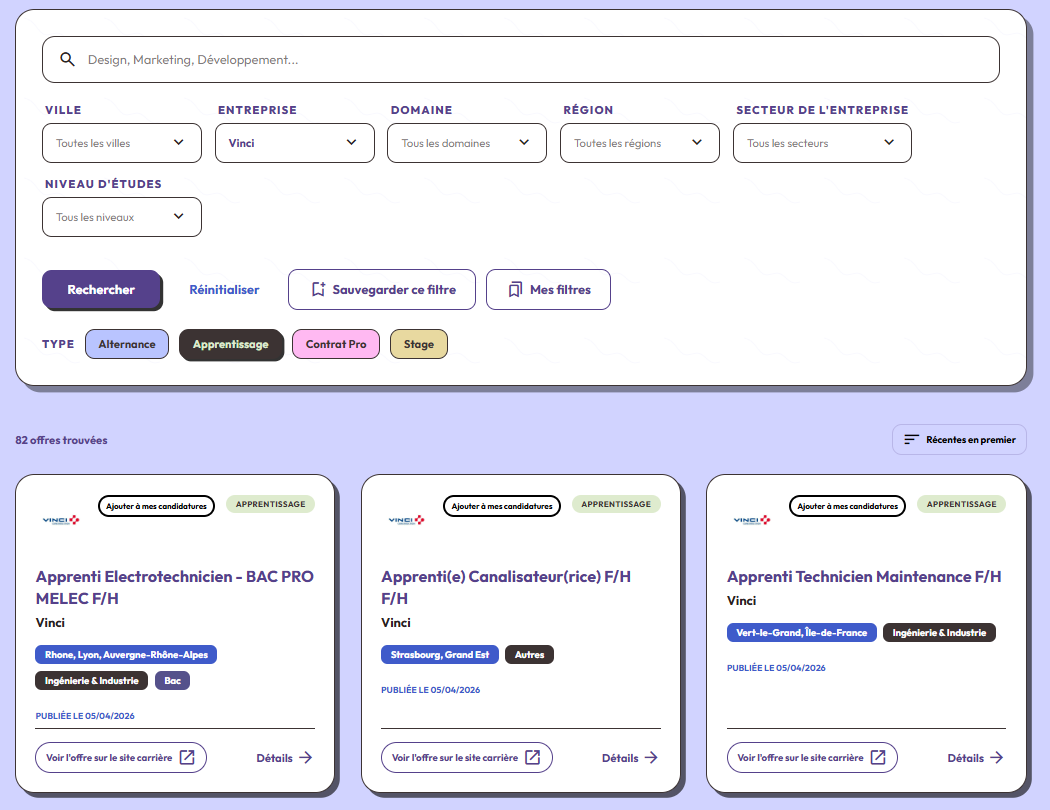Click the Rhone, Lyon, Auvergne-Rhône-Alpes tag
Screen dimensions: 1050x810
(126, 655)
